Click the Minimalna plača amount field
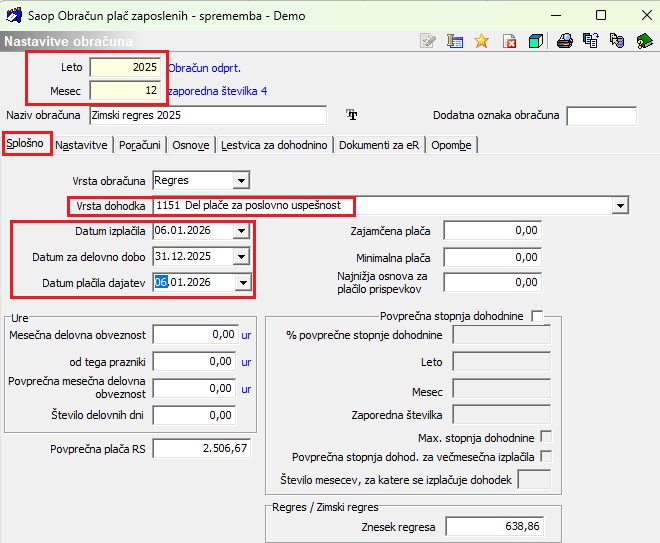 tap(492, 257)
